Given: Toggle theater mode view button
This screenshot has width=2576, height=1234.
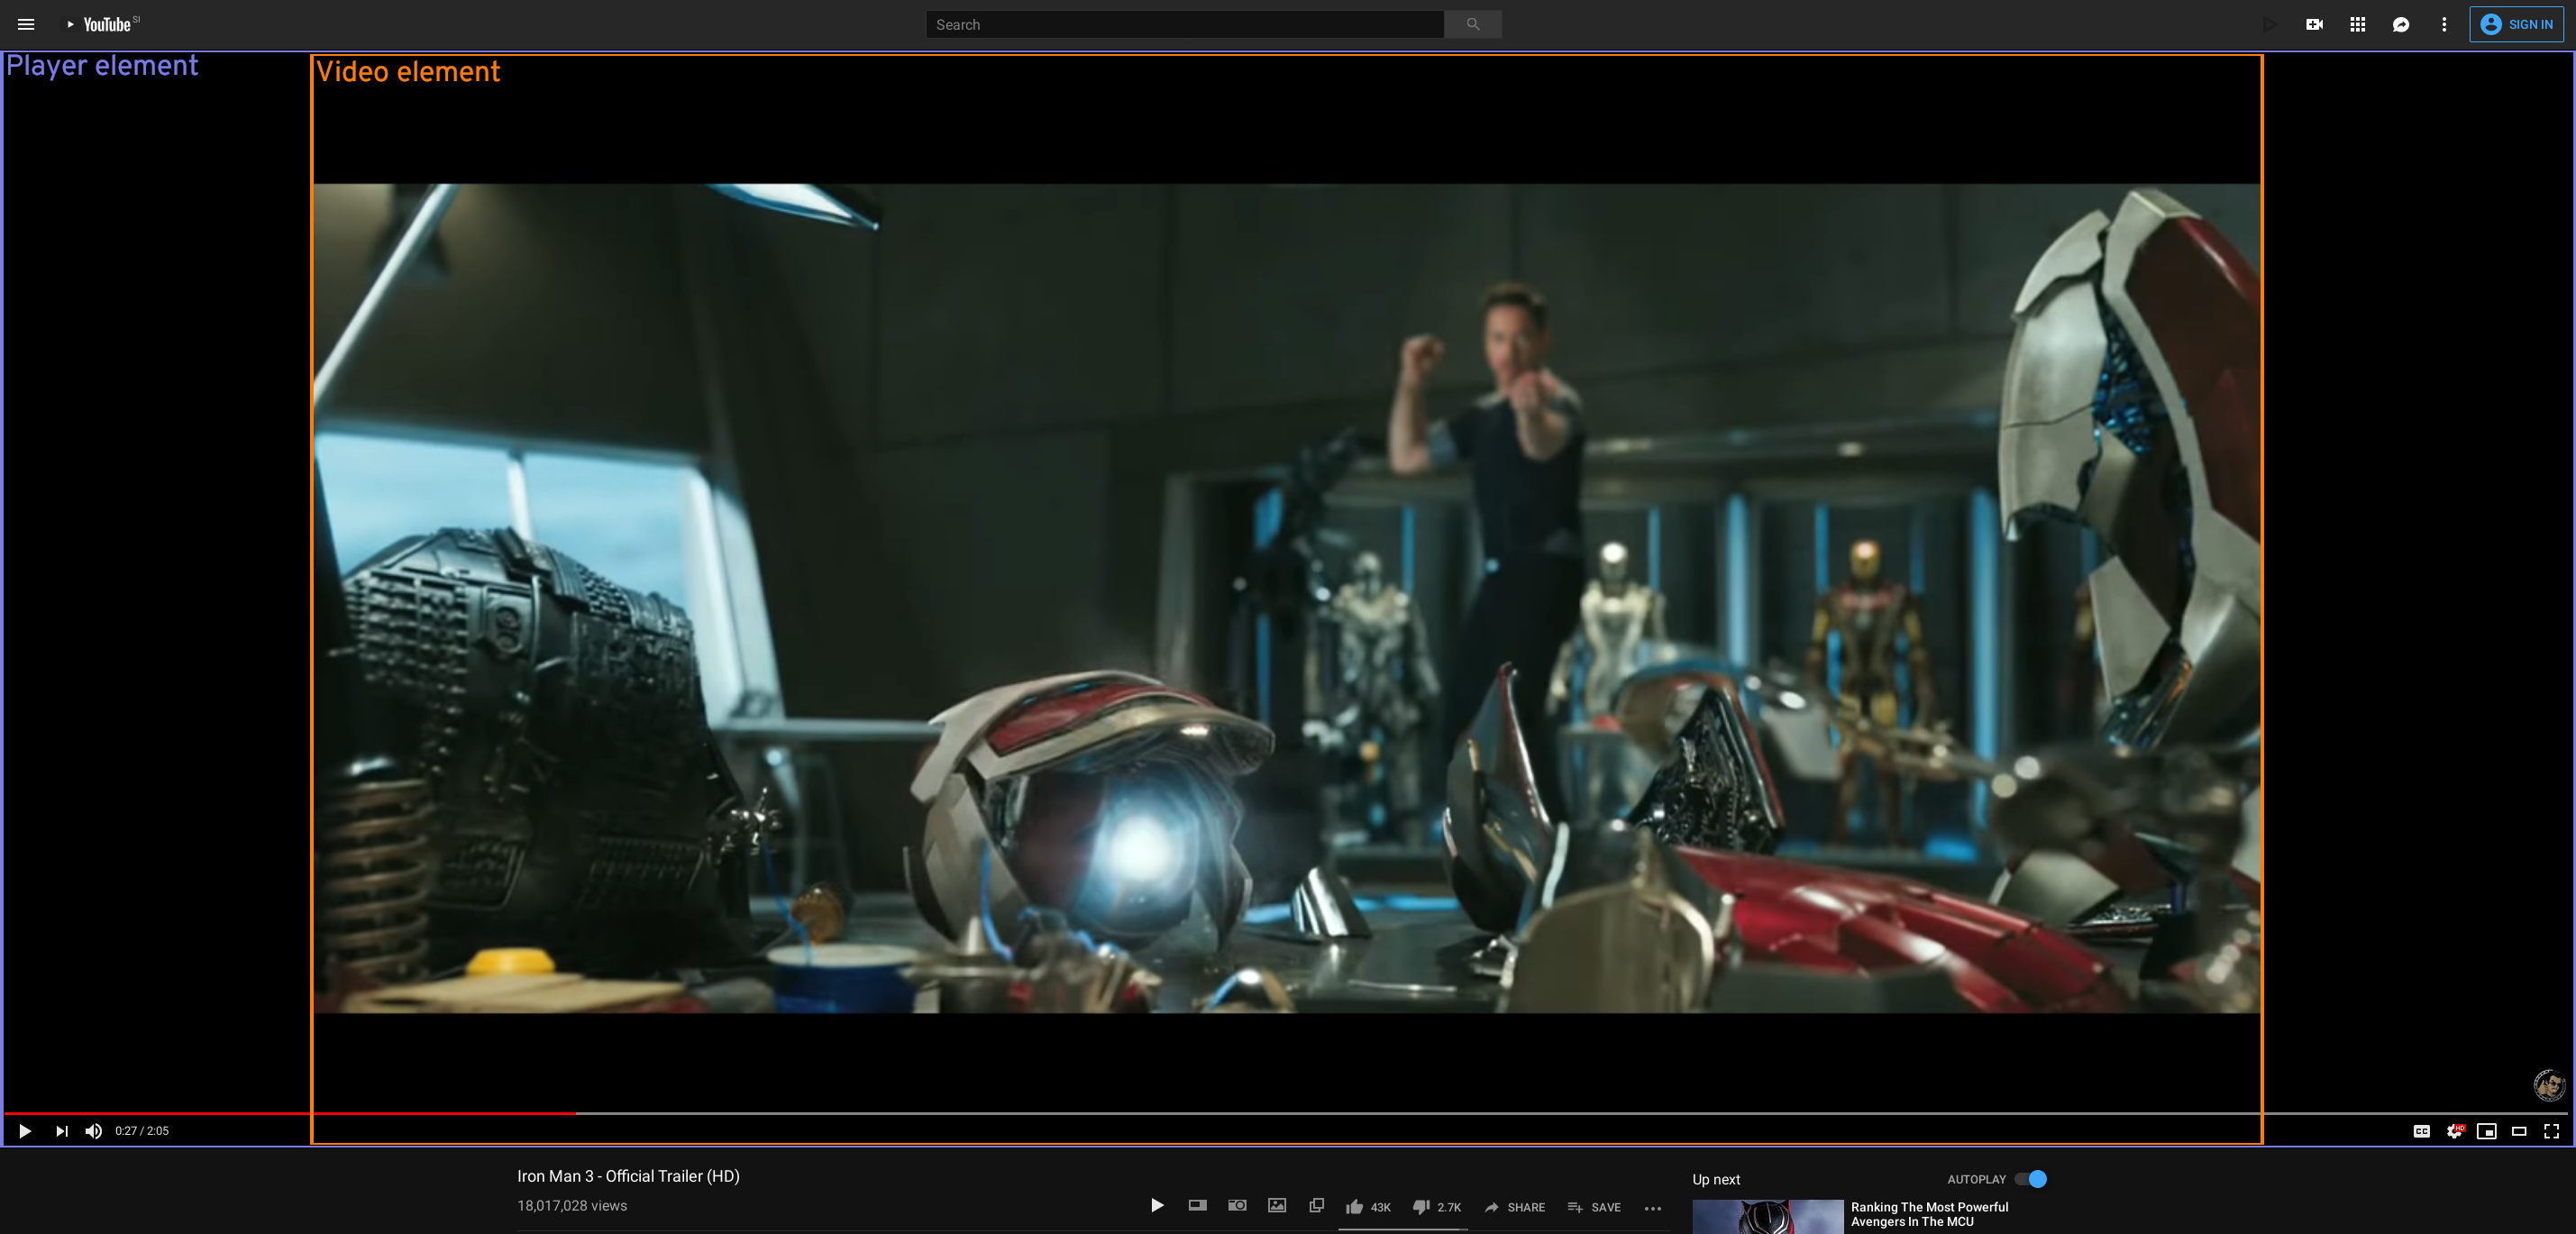Looking at the screenshot, I should coord(2519,1131).
